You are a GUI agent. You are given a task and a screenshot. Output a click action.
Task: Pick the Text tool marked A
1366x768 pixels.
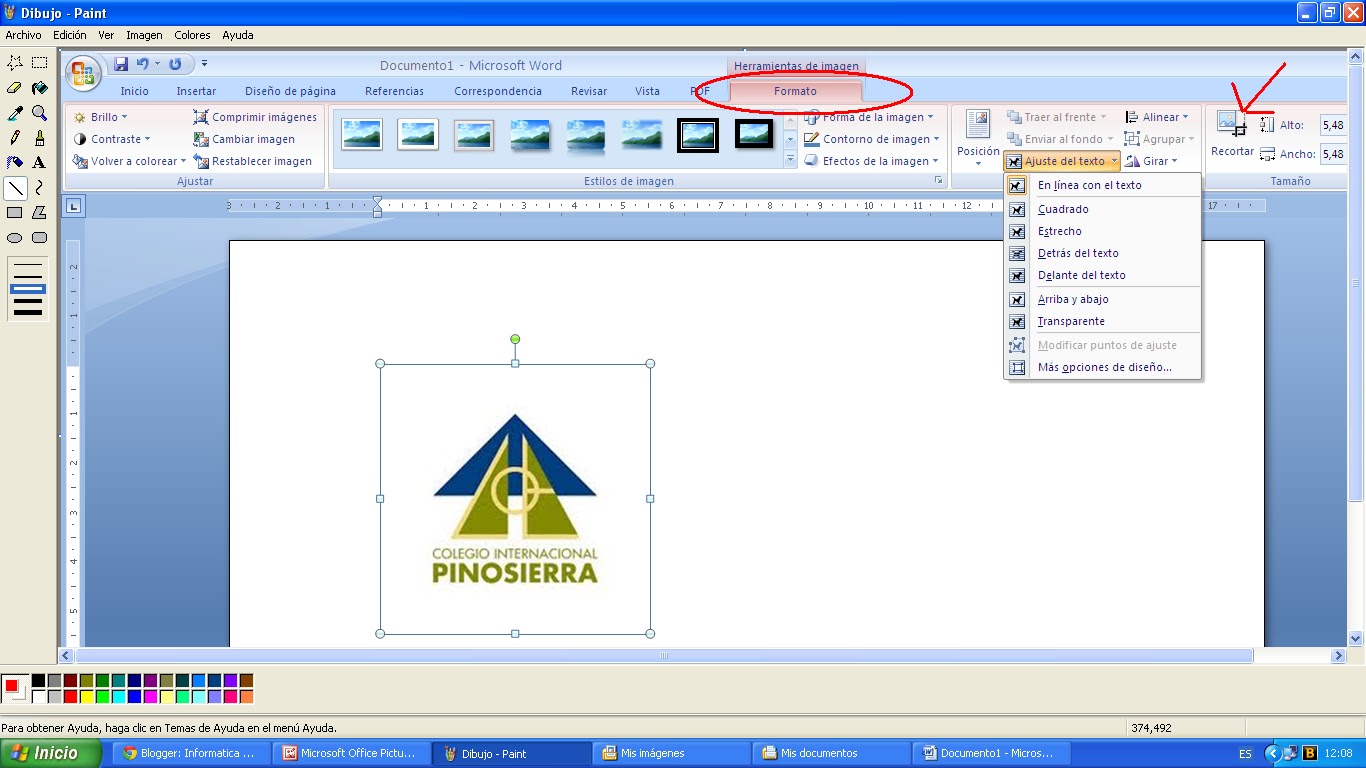(x=40, y=162)
